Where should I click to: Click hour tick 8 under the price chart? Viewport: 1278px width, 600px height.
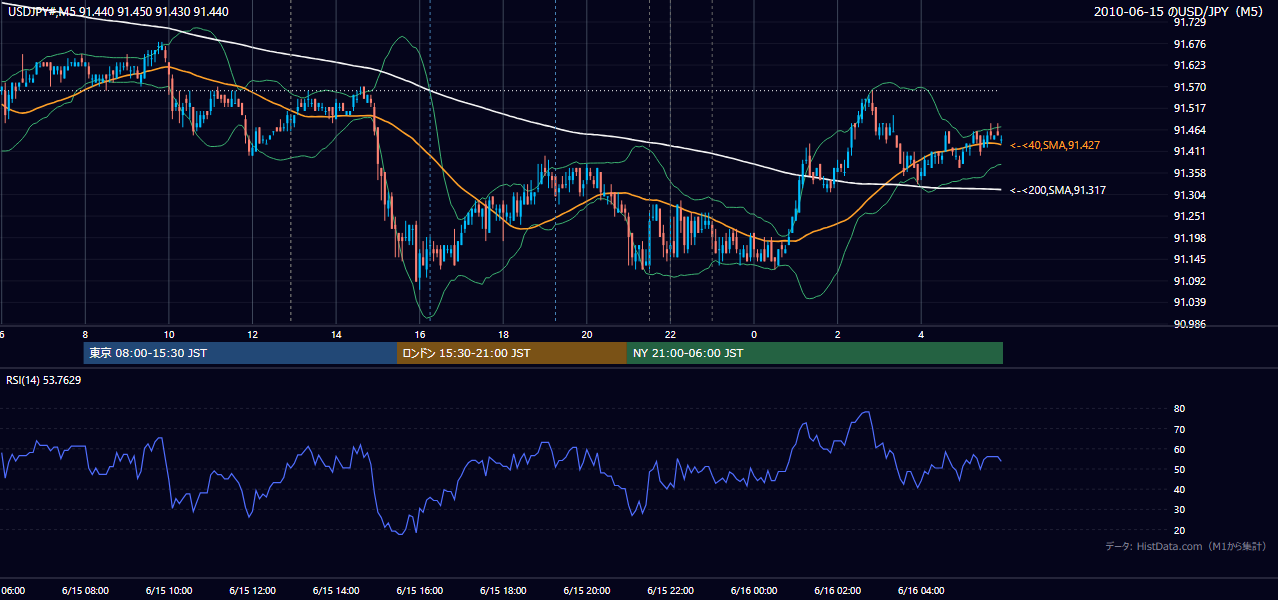[85, 334]
